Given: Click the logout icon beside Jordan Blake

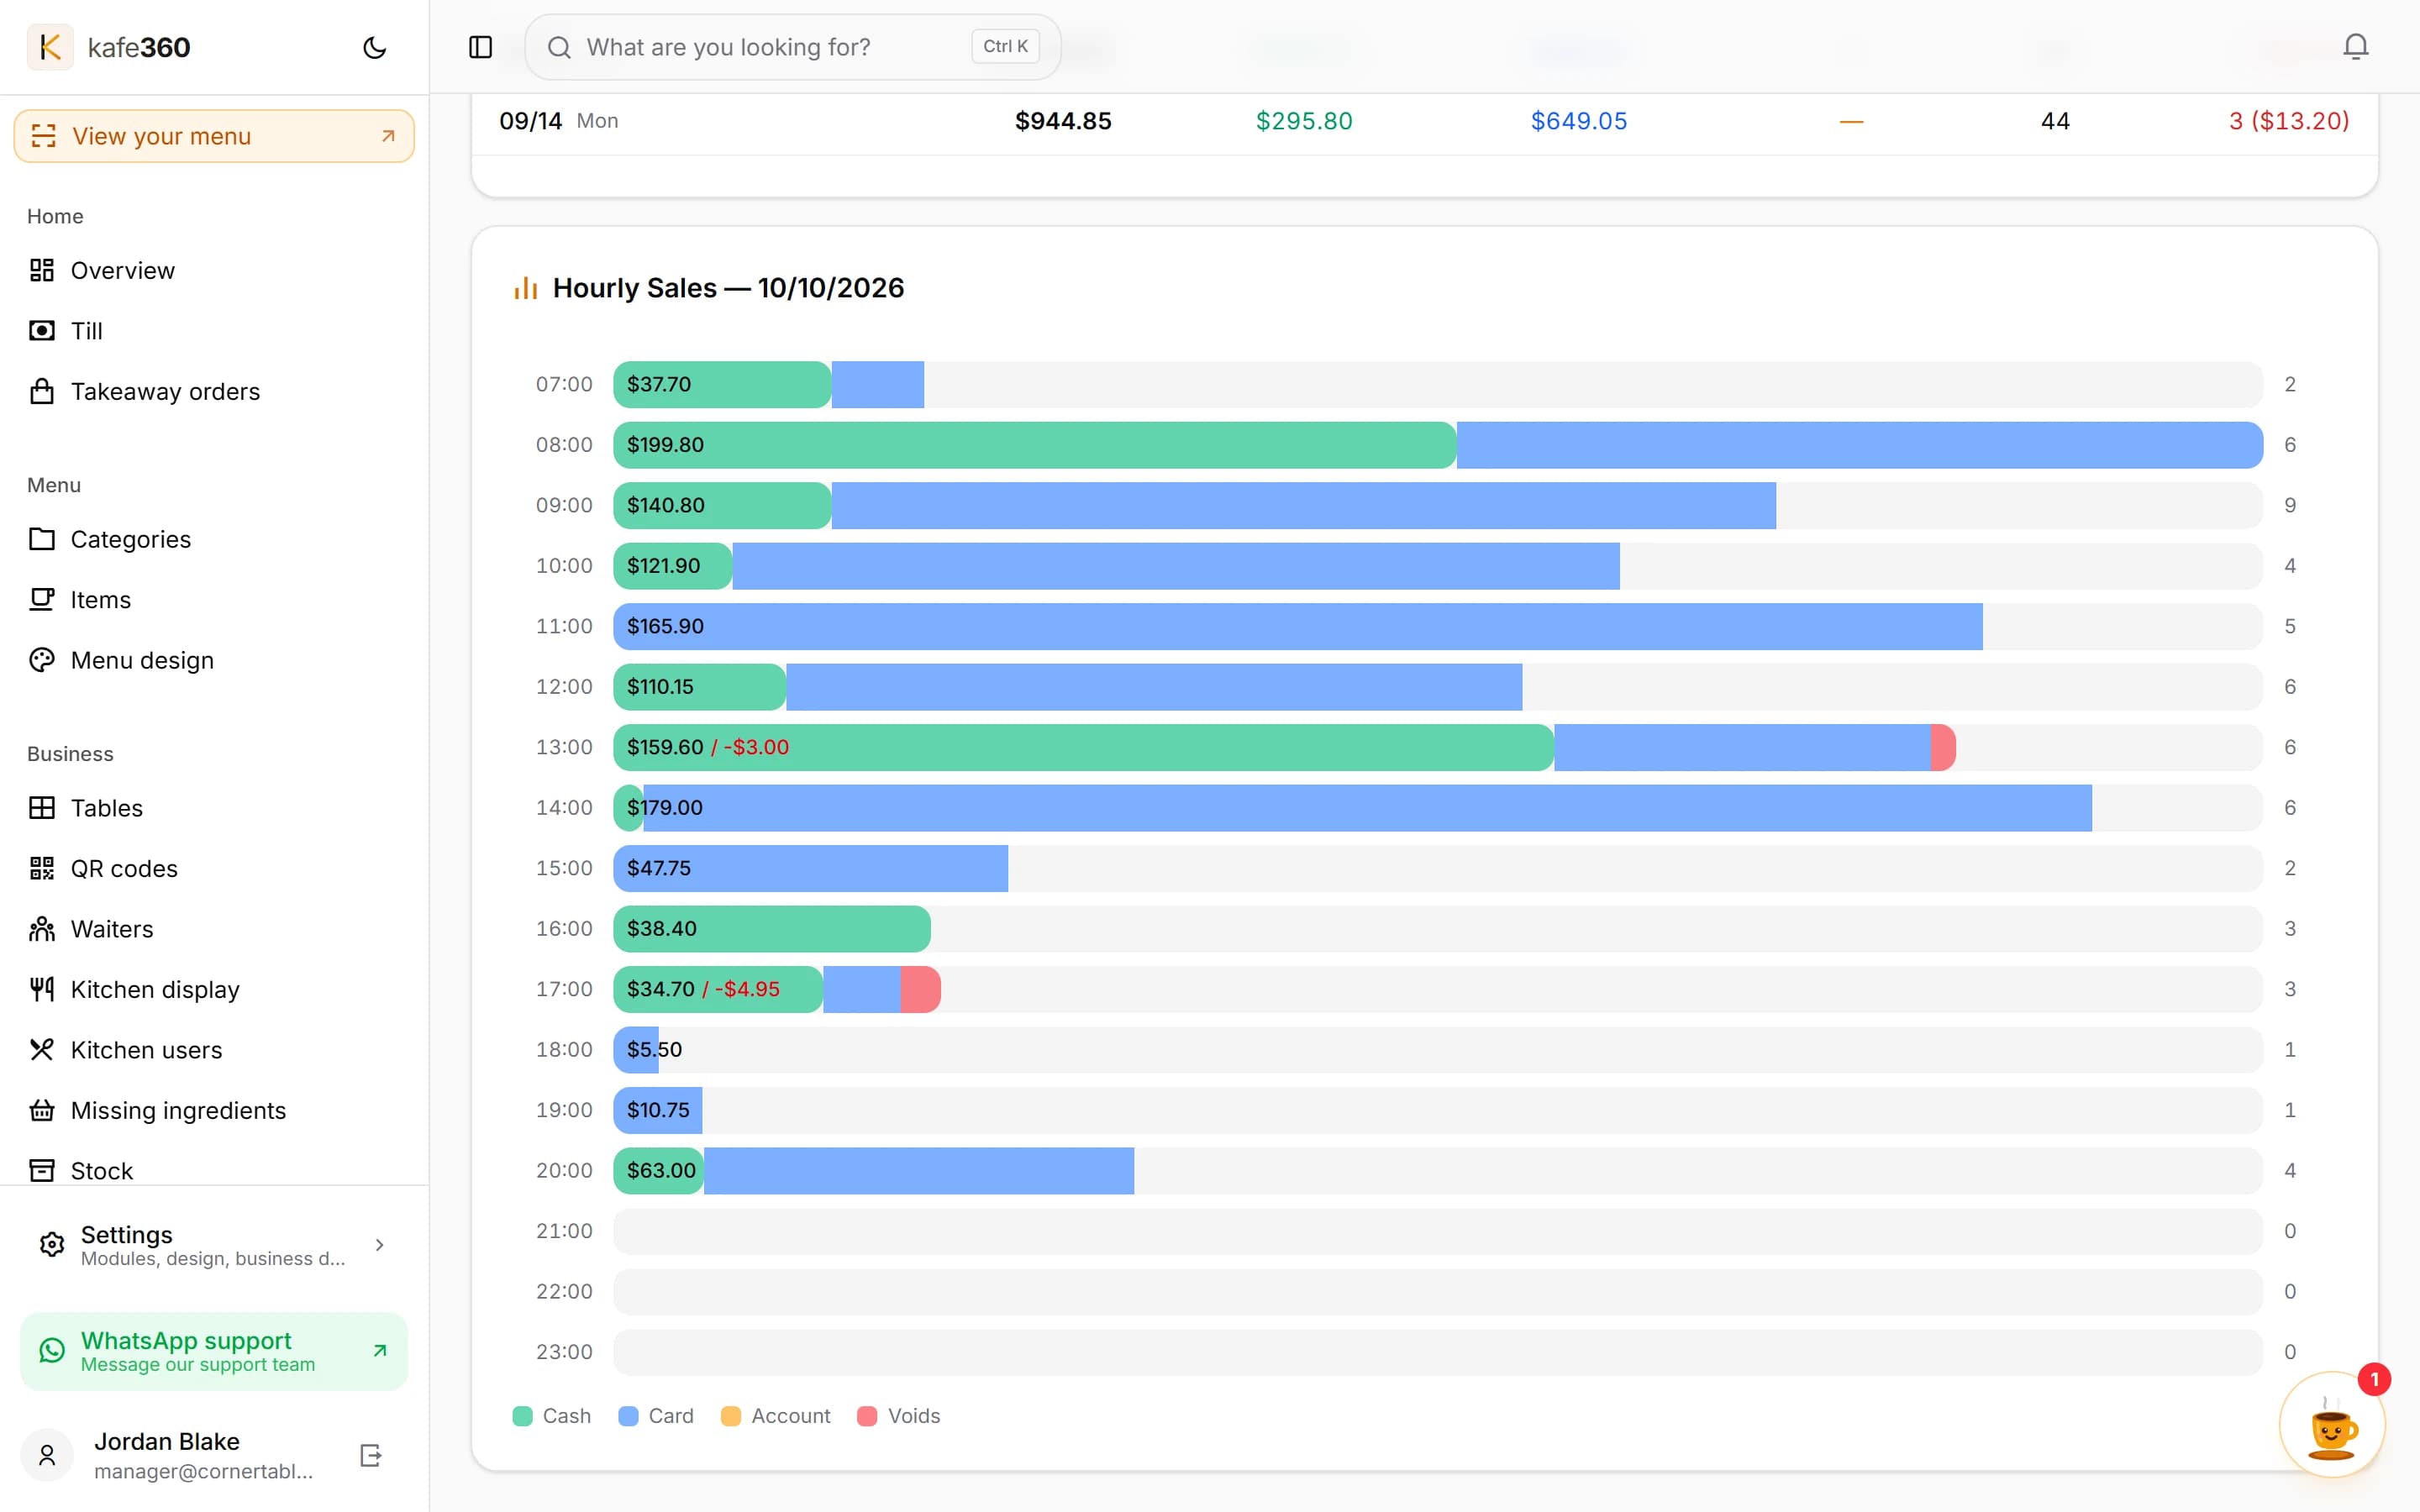Looking at the screenshot, I should 371,1455.
